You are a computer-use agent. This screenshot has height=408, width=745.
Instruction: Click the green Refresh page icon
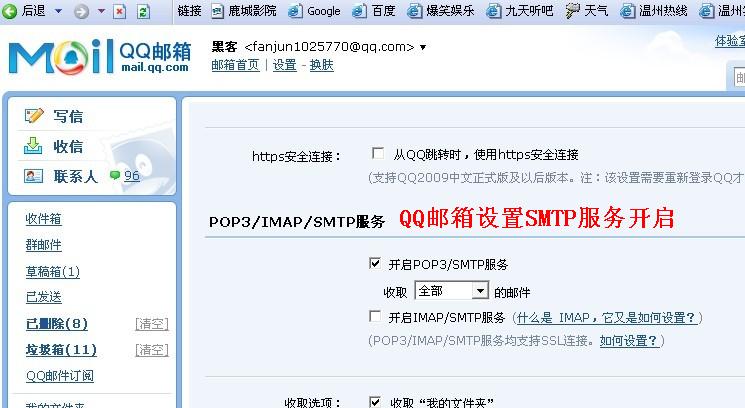(x=143, y=11)
